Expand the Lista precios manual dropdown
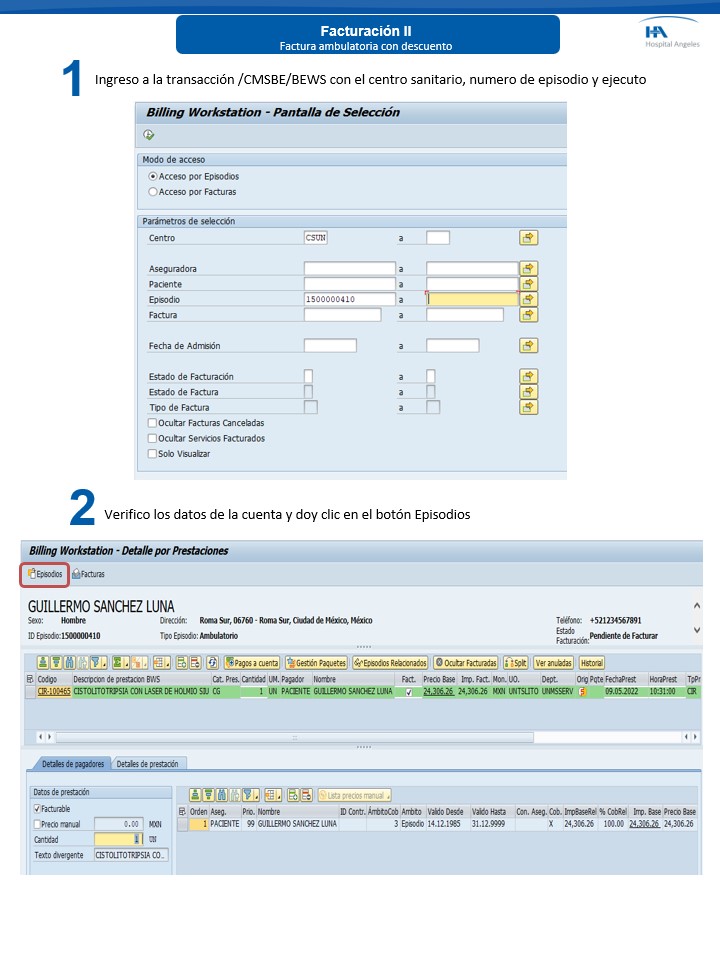The height and width of the screenshot is (960, 720). 353,795
